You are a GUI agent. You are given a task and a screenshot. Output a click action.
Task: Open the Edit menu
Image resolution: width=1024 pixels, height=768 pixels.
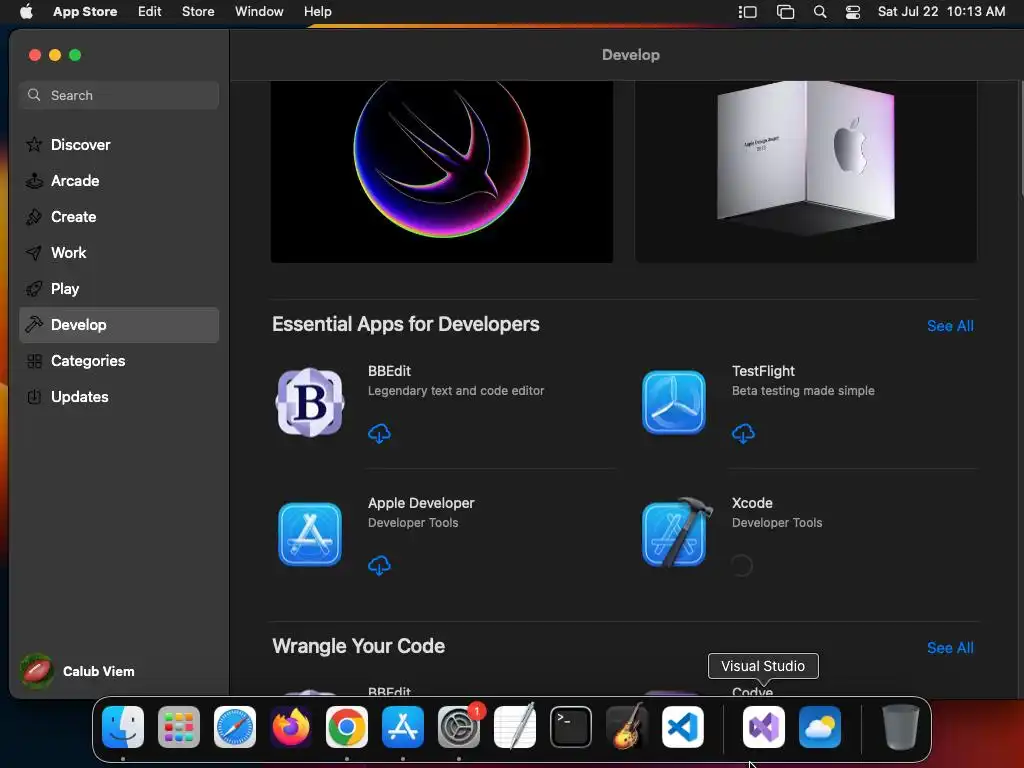click(x=150, y=12)
